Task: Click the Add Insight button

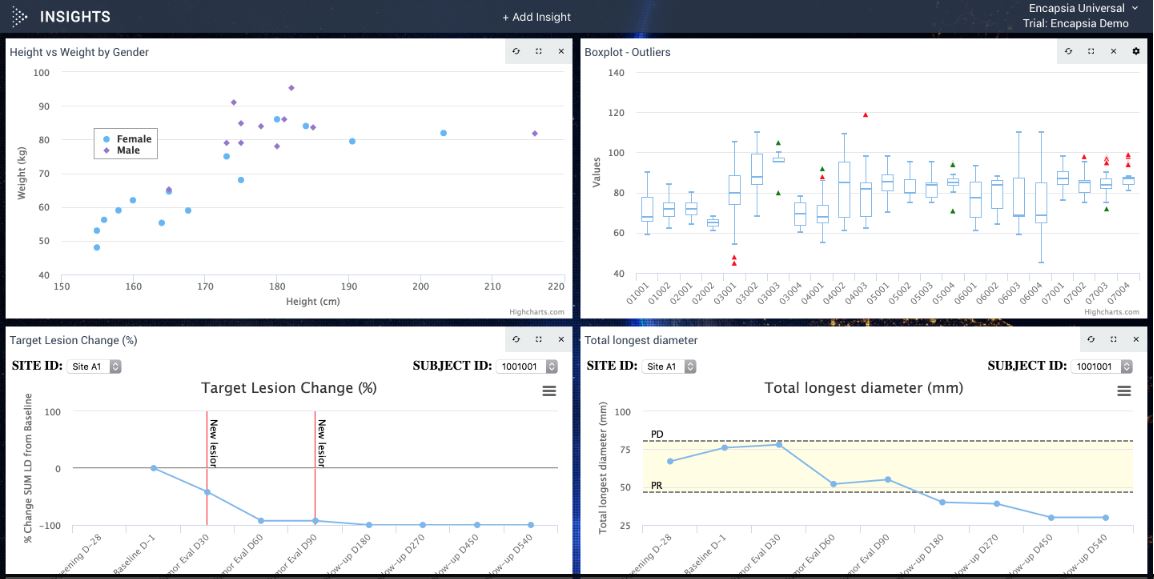Action: click(537, 17)
